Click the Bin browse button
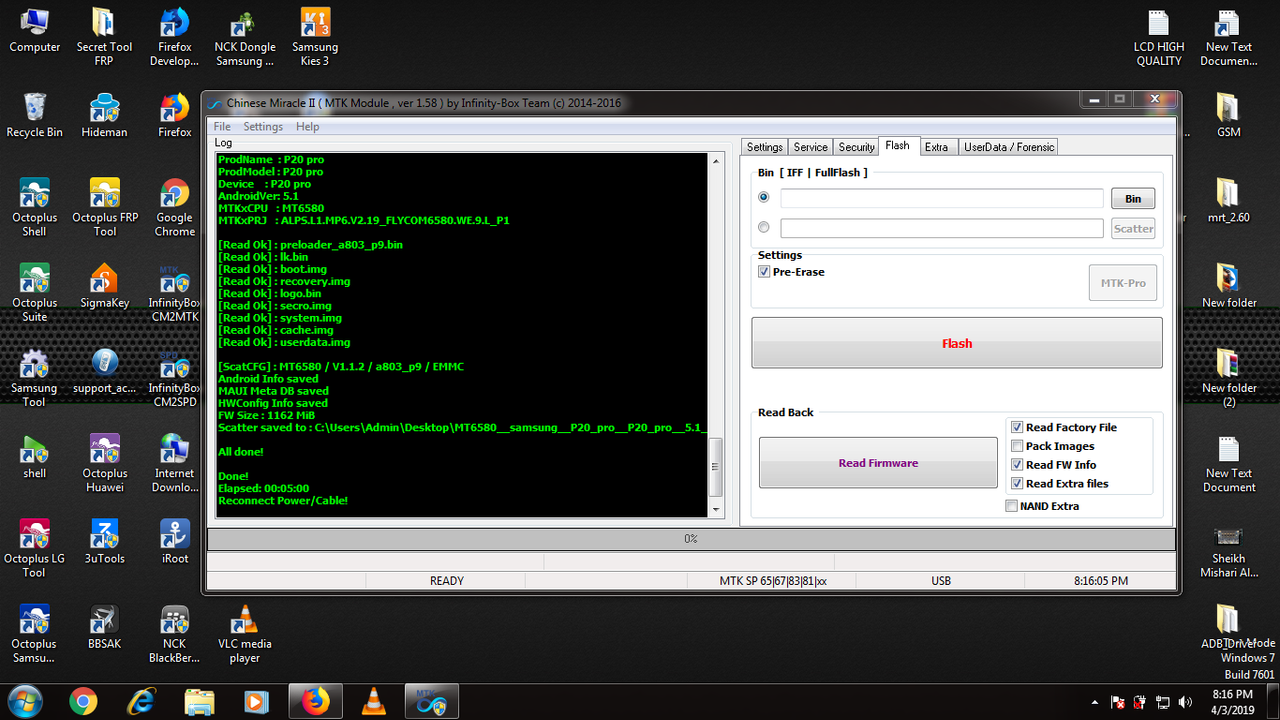 tap(1133, 198)
